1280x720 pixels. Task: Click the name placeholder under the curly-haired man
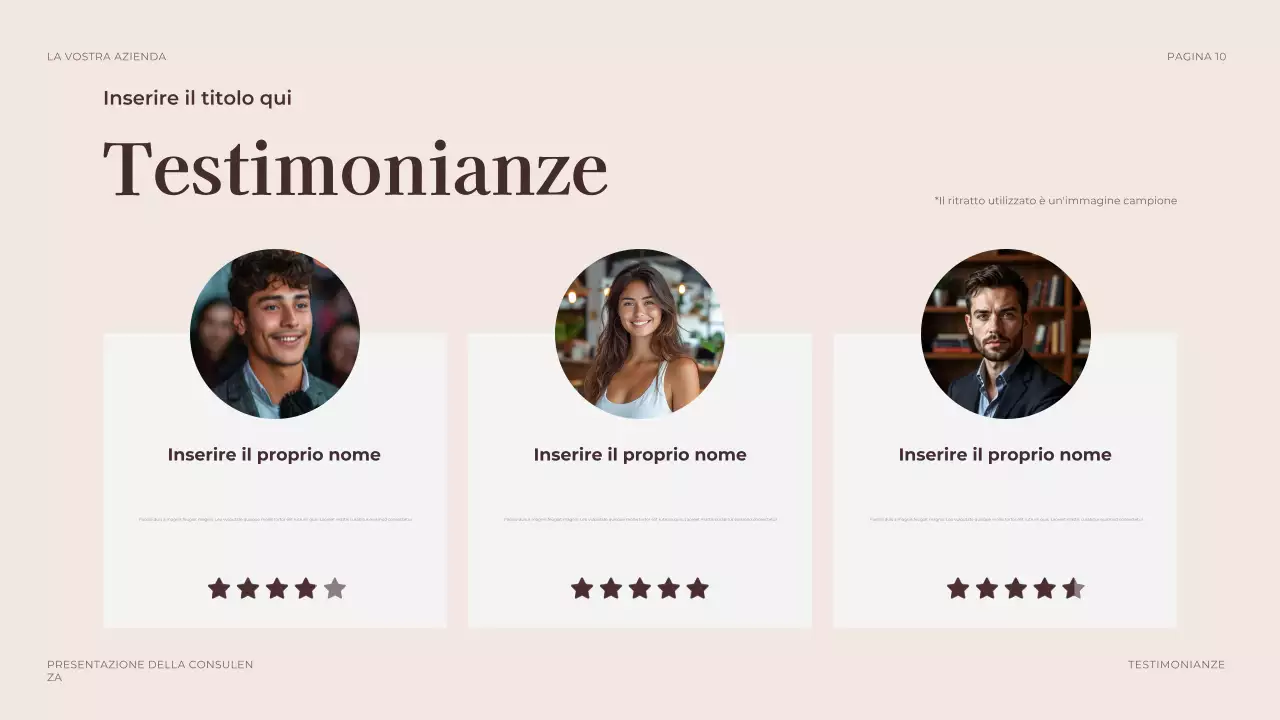click(x=274, y=455)
